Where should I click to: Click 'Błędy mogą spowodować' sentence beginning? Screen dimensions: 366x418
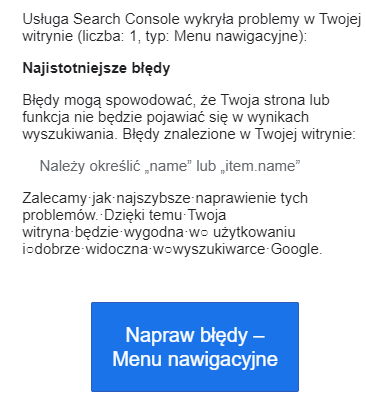[110, 100]
